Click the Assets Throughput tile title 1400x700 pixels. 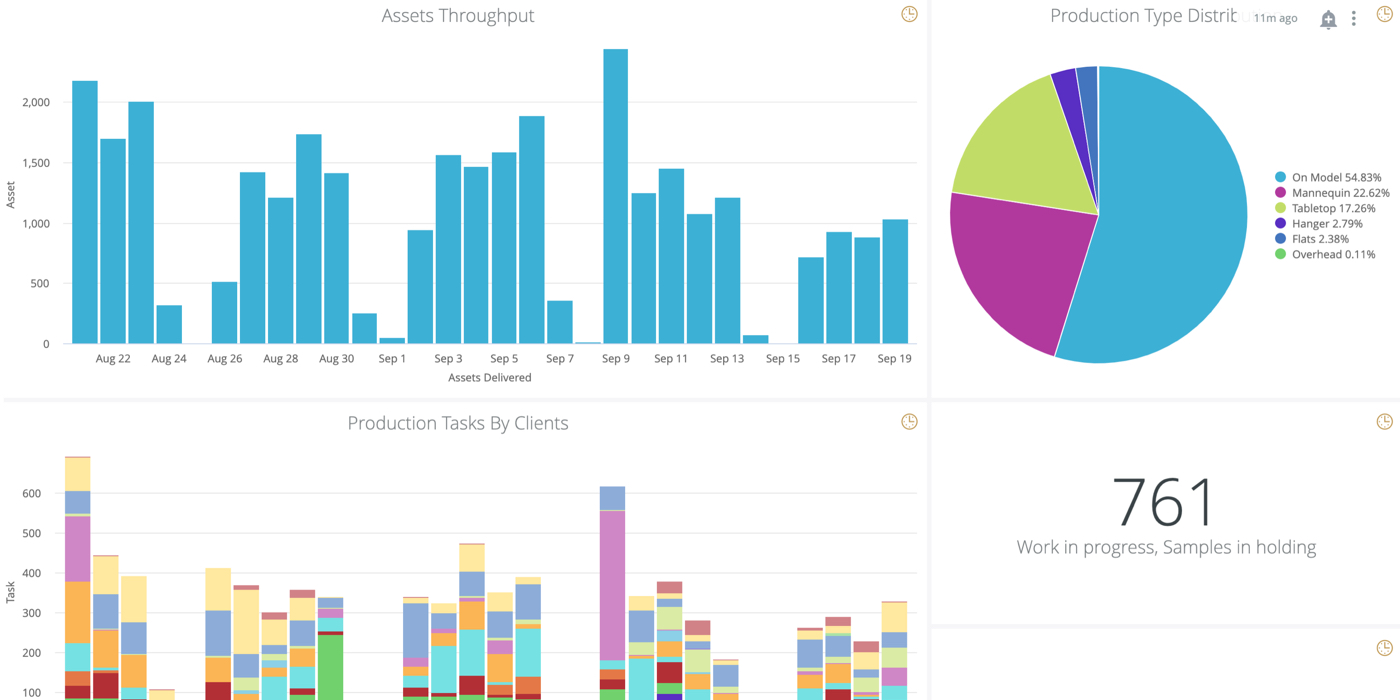(x=458, y=16)
